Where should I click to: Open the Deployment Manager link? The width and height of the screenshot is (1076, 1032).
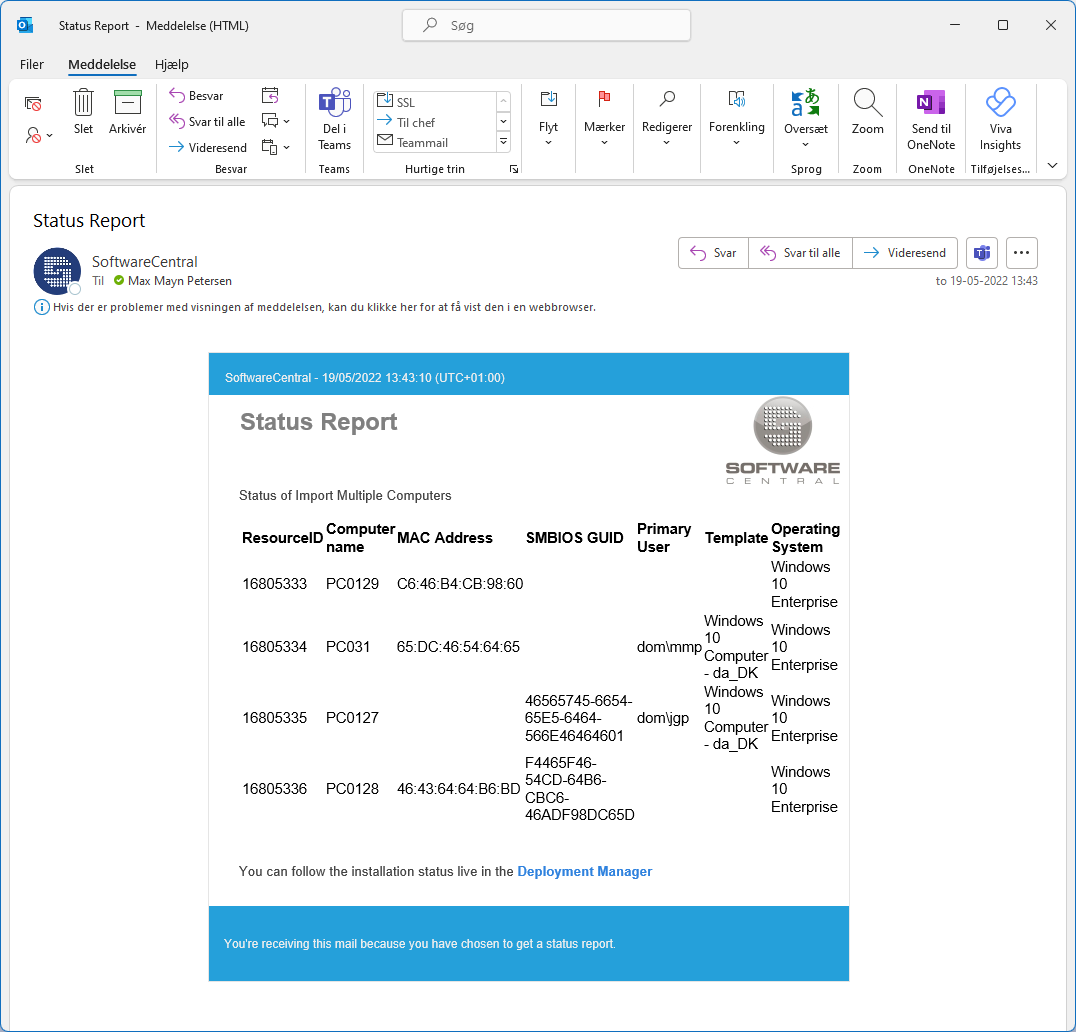pyautogui.click(x=584, y=872)
